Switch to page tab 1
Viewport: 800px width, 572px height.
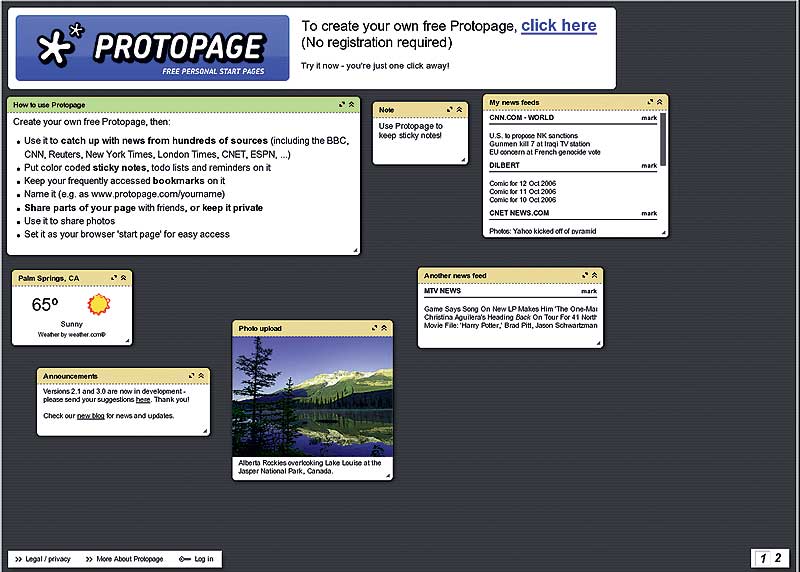(x=763, y=558)
